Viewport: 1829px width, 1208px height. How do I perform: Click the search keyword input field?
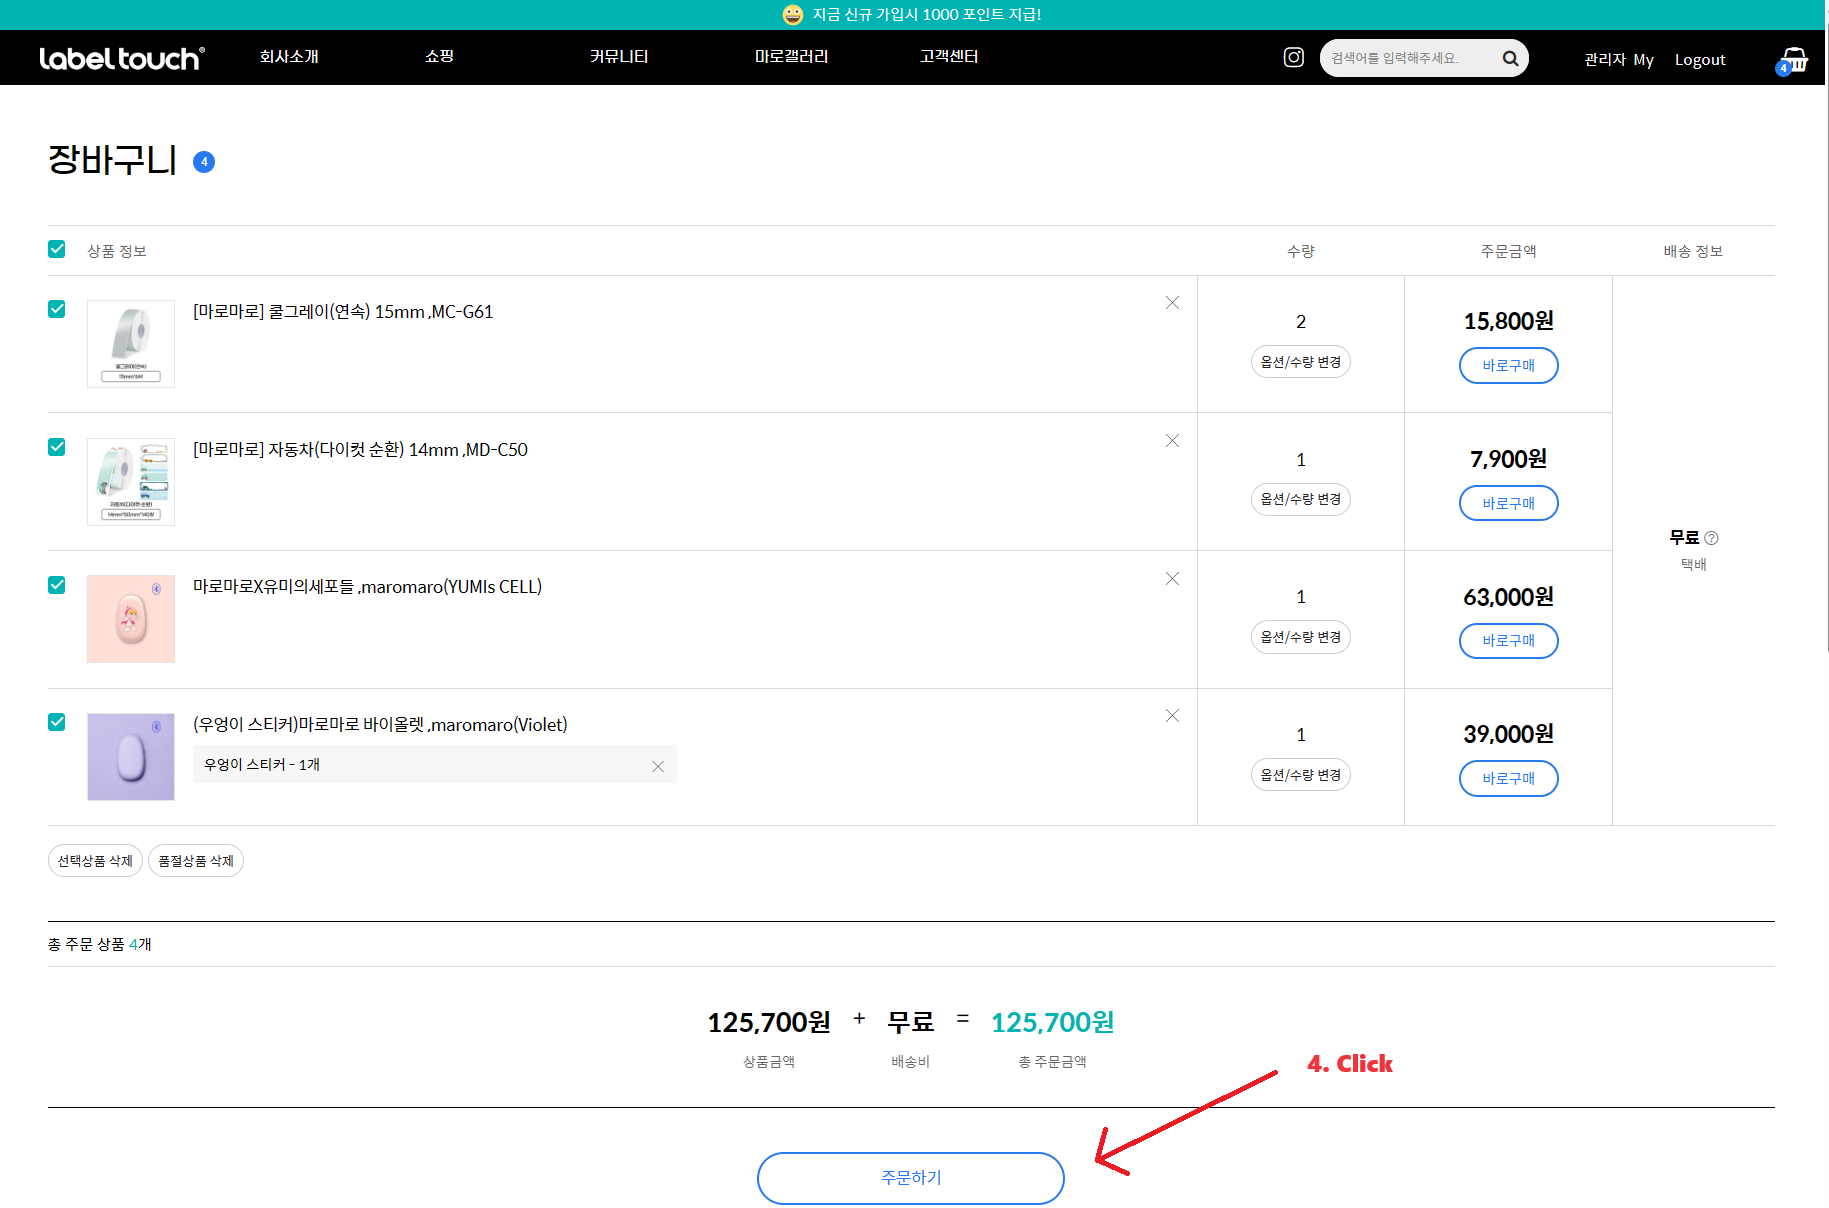click(1412, 59)
